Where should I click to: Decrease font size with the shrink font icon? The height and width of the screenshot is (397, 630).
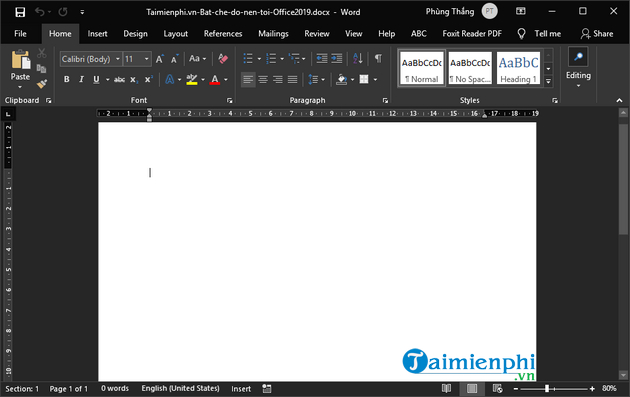(x=174, y=59)
